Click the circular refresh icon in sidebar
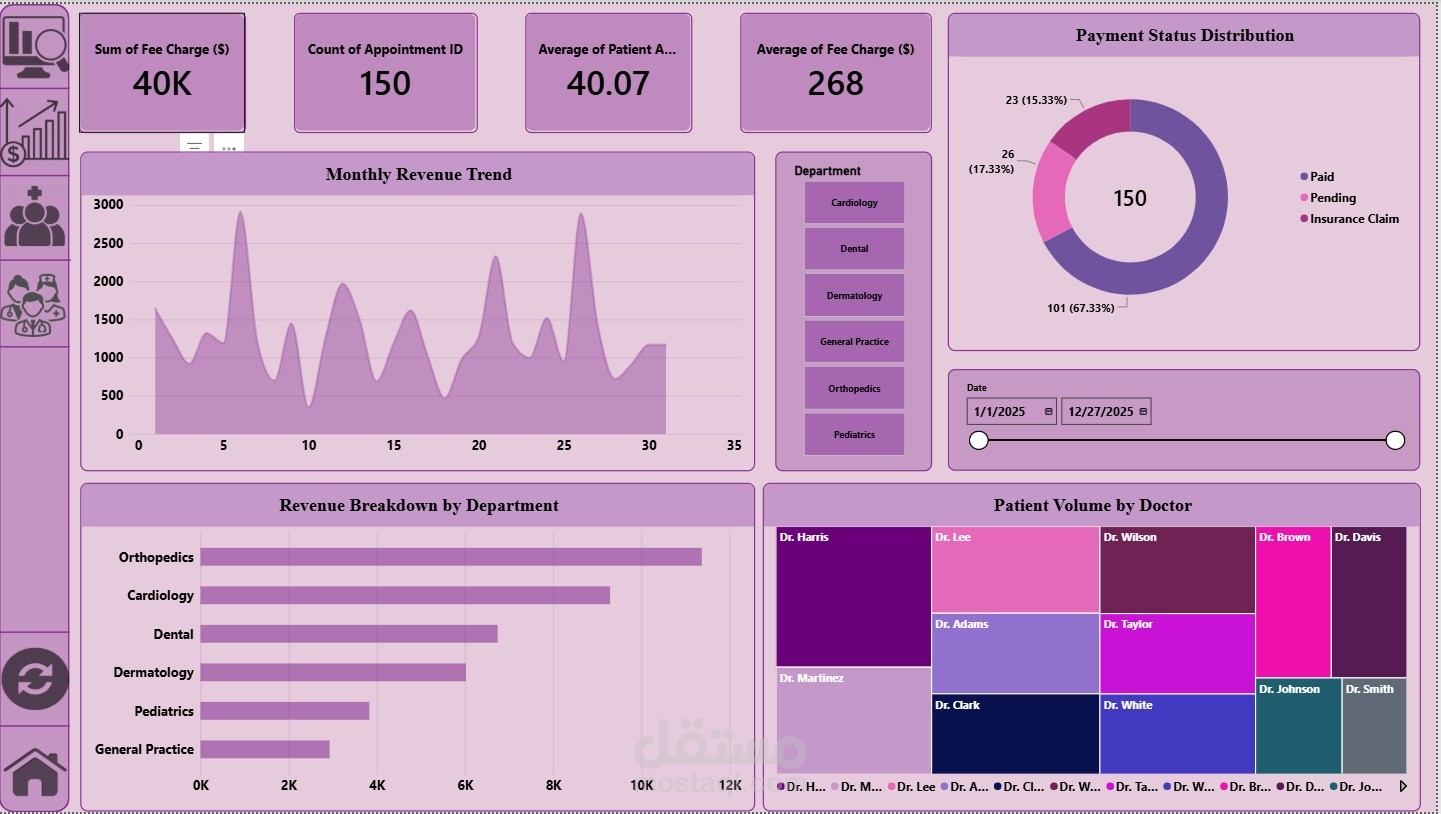The height and width of the screenshot is (814, 1441). pos(35,680)
